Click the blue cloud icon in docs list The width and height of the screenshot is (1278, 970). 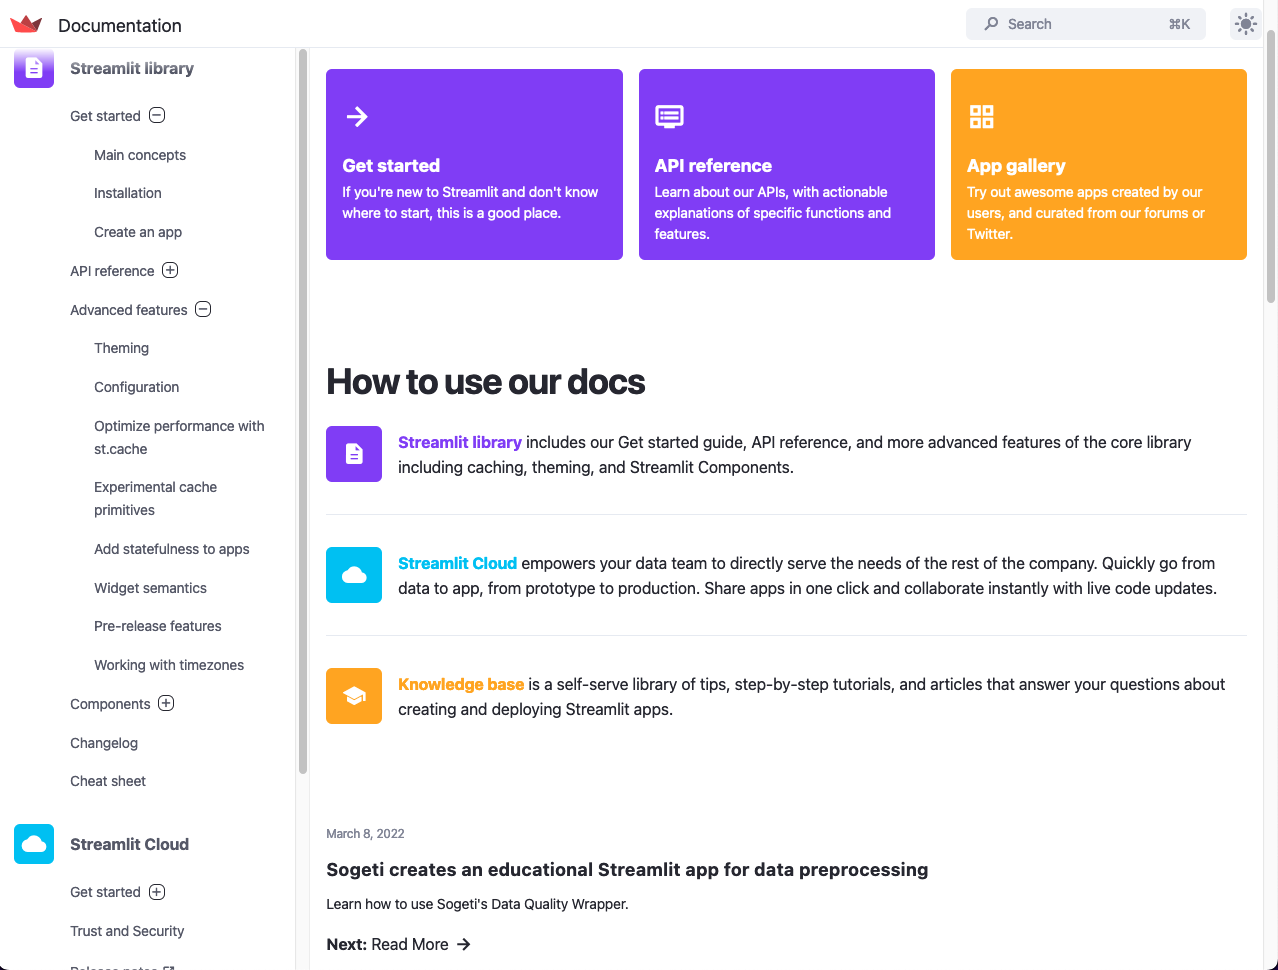click(354, 575)
